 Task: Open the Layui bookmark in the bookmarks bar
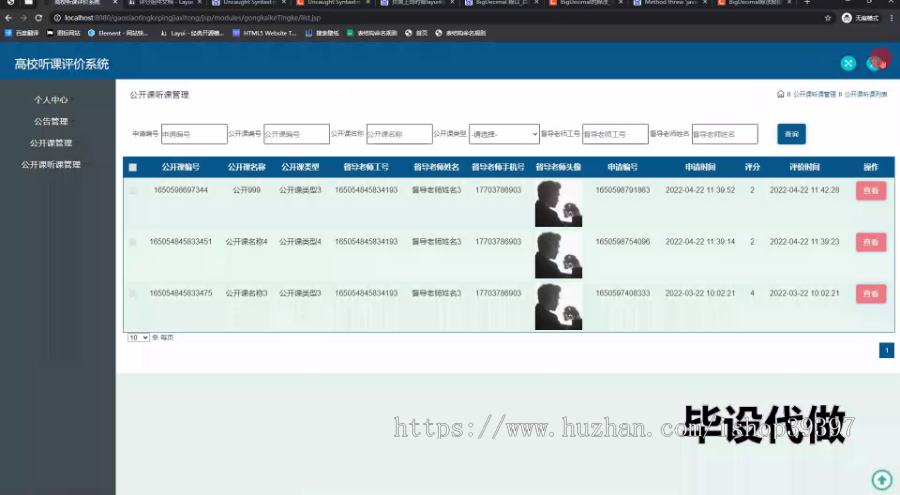192,33
